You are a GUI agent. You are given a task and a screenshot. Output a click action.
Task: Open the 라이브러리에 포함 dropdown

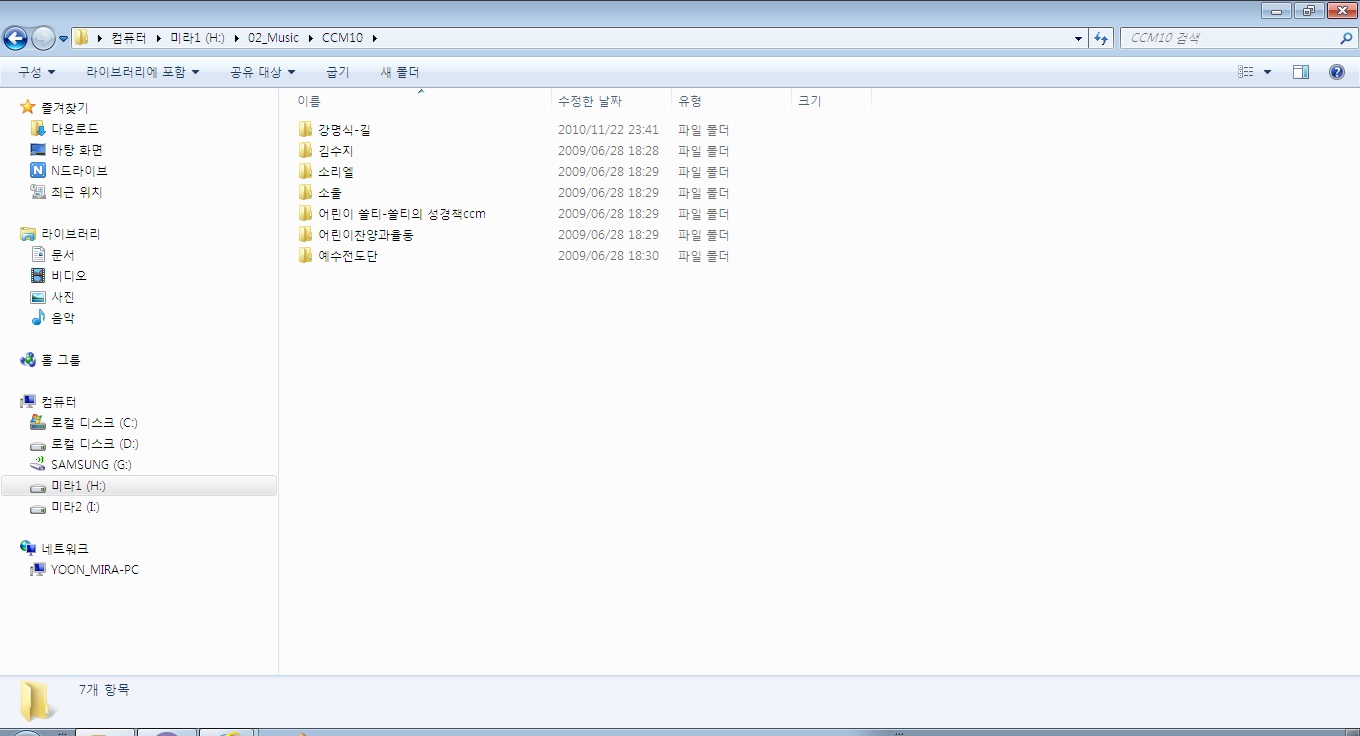[142, 72]
